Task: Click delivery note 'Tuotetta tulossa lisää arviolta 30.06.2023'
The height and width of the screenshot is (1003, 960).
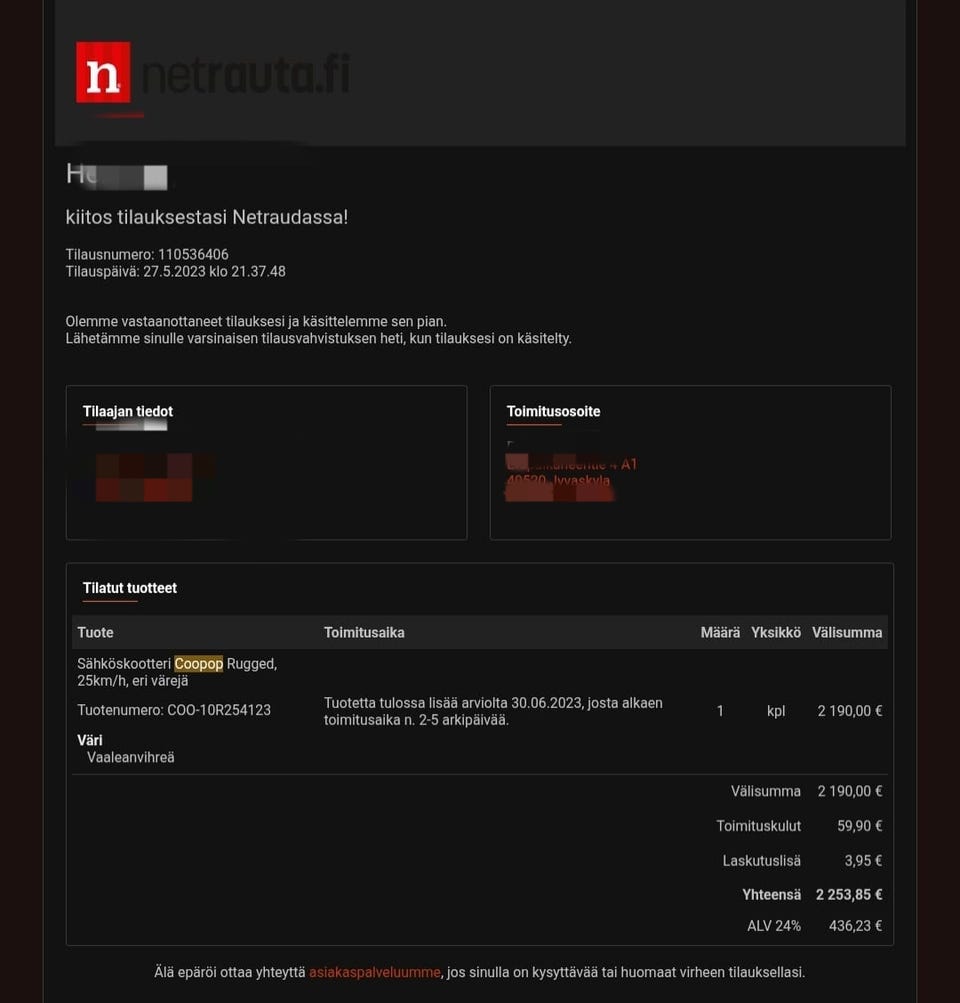Action: point(453,703)
